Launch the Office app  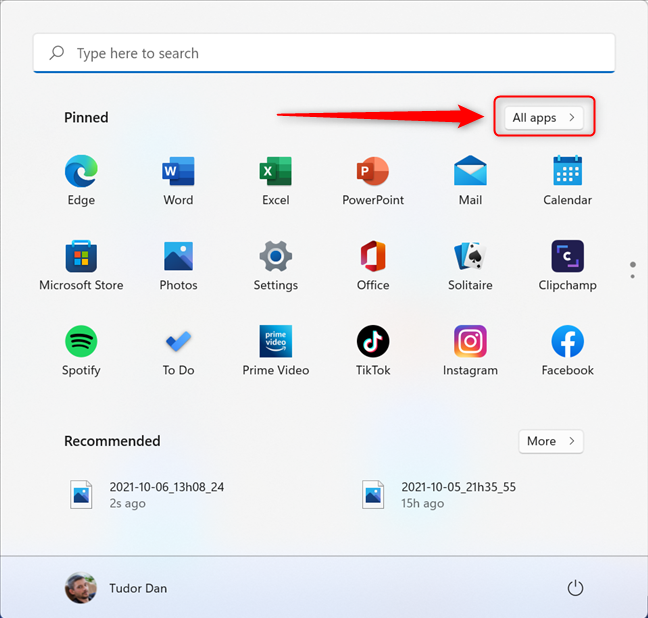(x=373, y=266)
